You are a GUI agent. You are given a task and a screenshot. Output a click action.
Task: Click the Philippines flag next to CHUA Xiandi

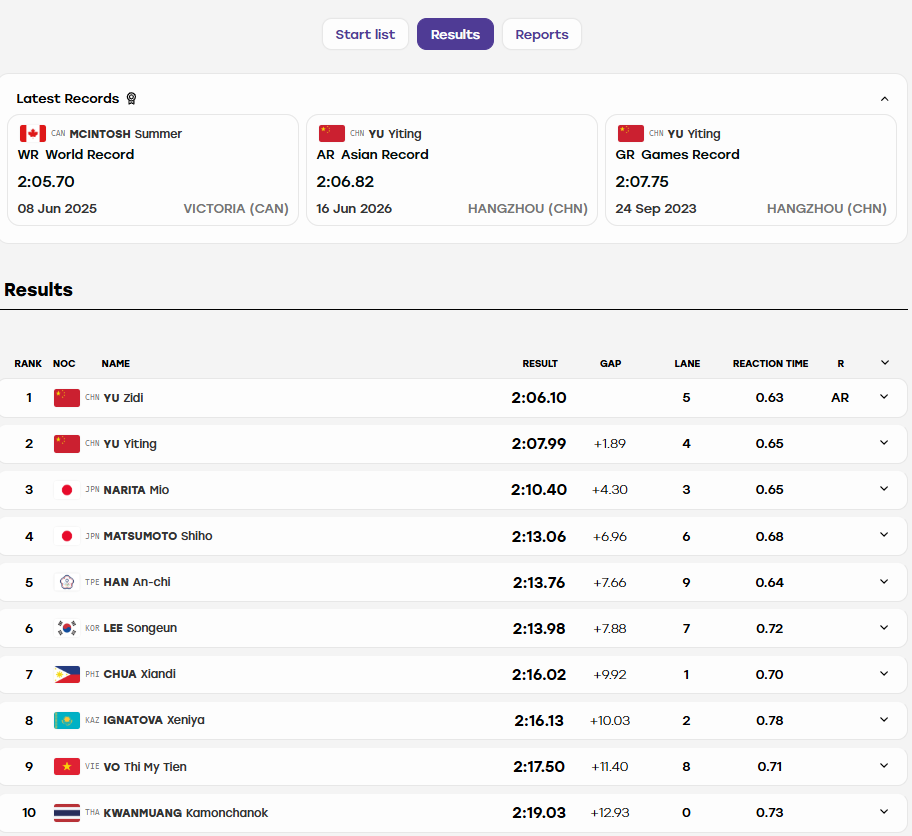click(x=67, y=674)
